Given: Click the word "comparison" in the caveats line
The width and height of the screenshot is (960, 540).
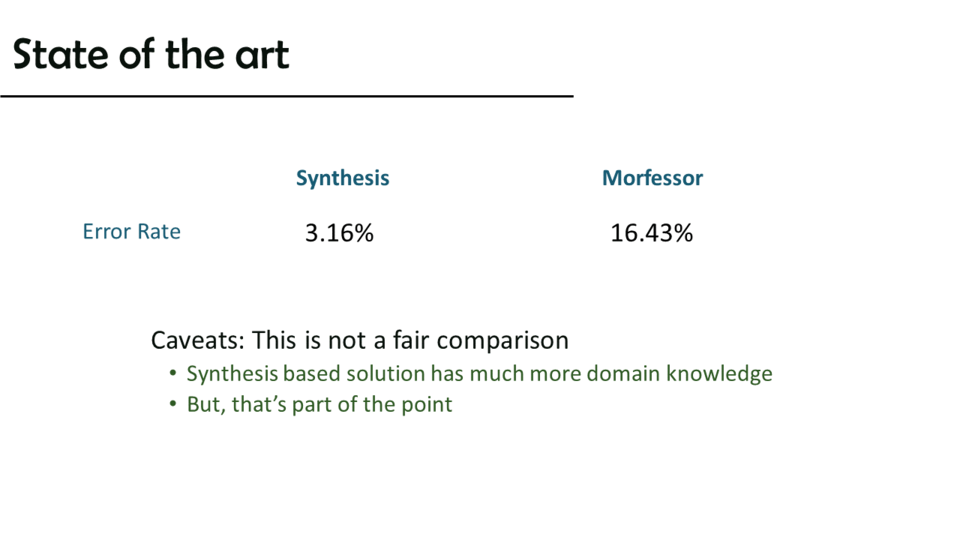Looking at the screenshot, I should pyautogui.click(x=502, y=341).
